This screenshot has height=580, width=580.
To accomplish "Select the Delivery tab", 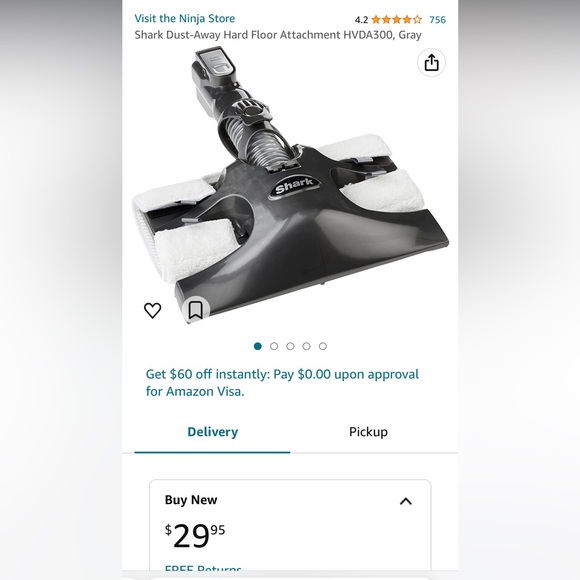I will tap(213, 432).
